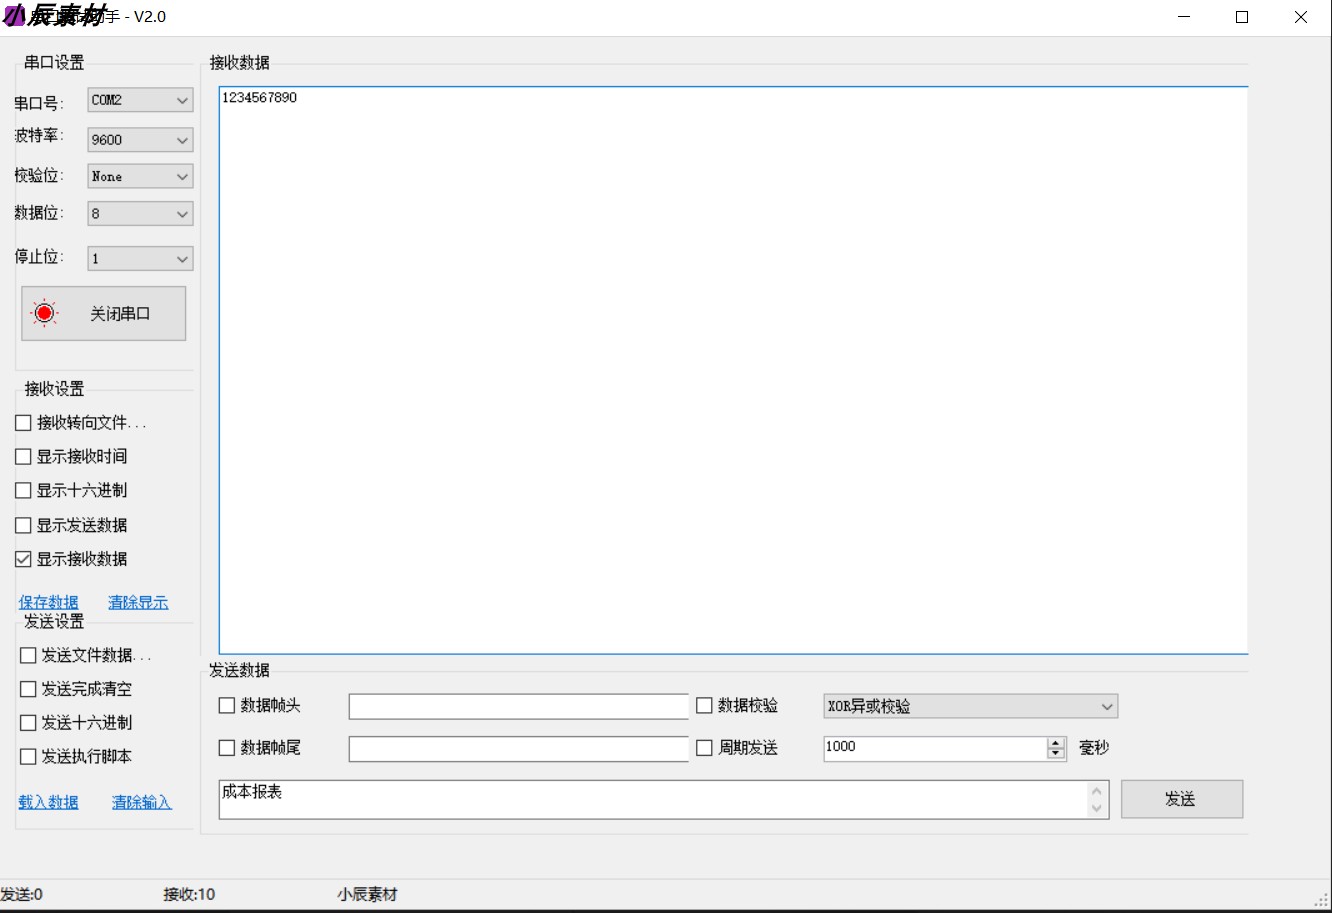Click the 载入数据 link
Viewport: 1332px width, 913px height.
[x=48, y=802]
